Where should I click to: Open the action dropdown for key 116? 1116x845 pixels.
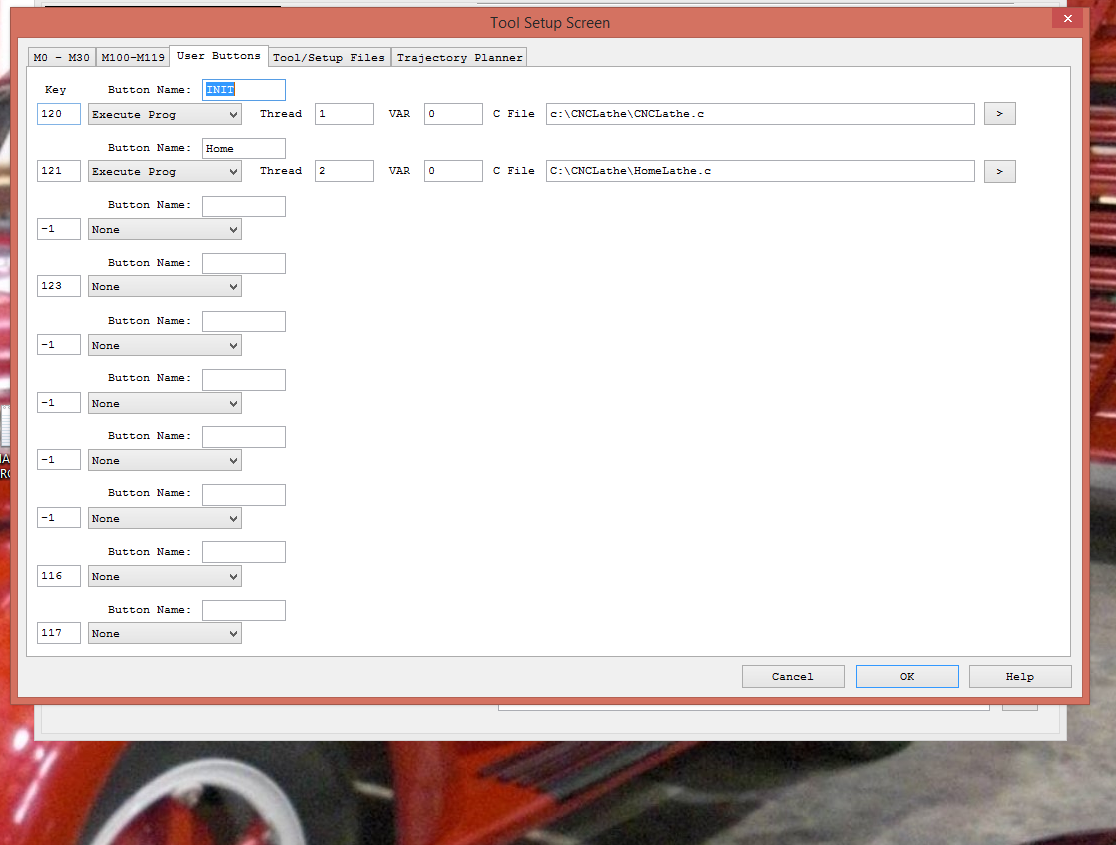coord(164,576)
